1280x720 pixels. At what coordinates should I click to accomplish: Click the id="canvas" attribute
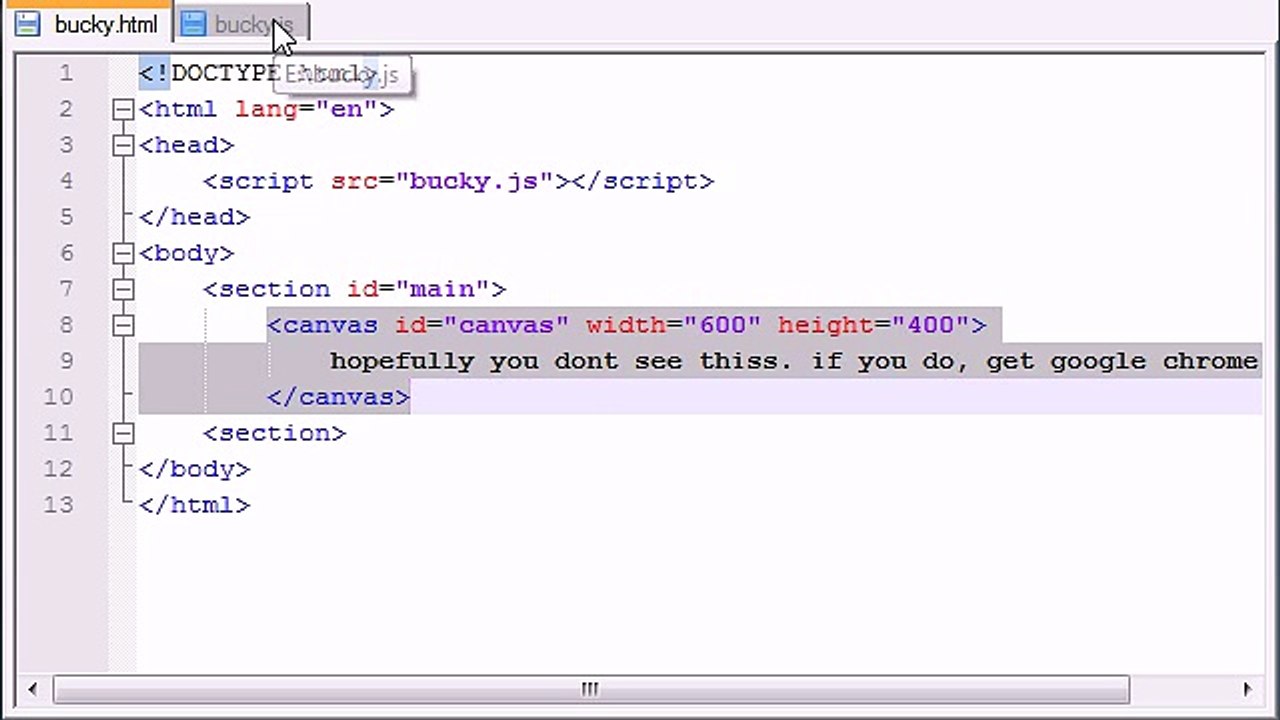[x=483, y=325]
